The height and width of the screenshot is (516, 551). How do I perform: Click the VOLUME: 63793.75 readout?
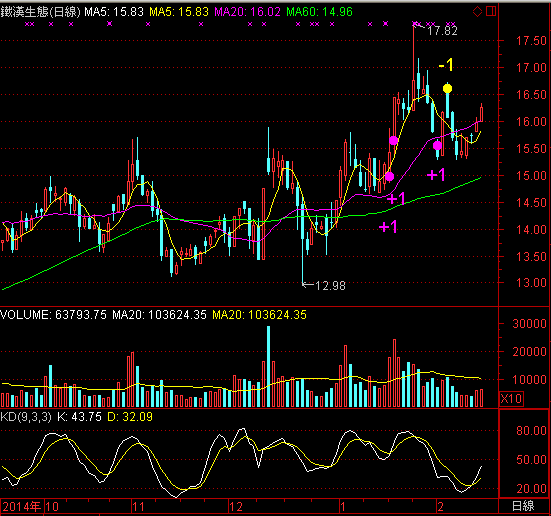(53, 315)
